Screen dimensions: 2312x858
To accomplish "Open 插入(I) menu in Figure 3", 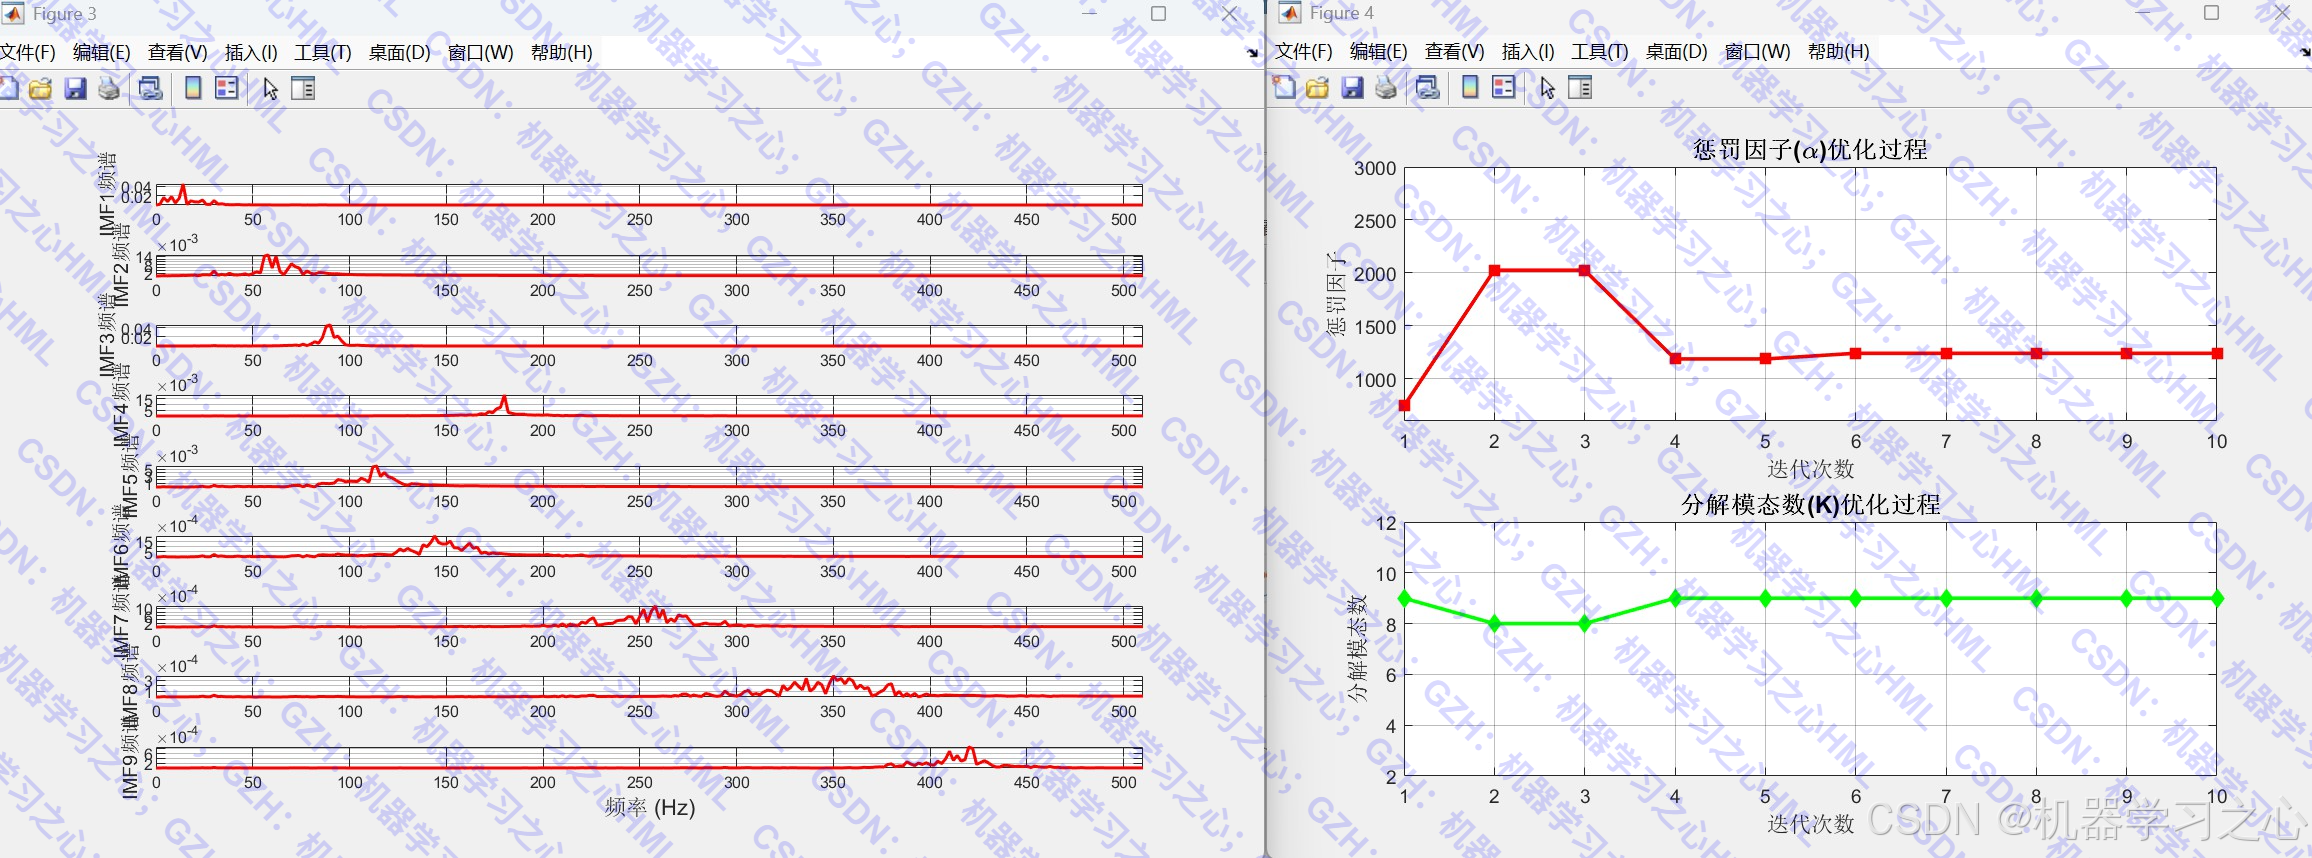I will (x=251, y=52).
